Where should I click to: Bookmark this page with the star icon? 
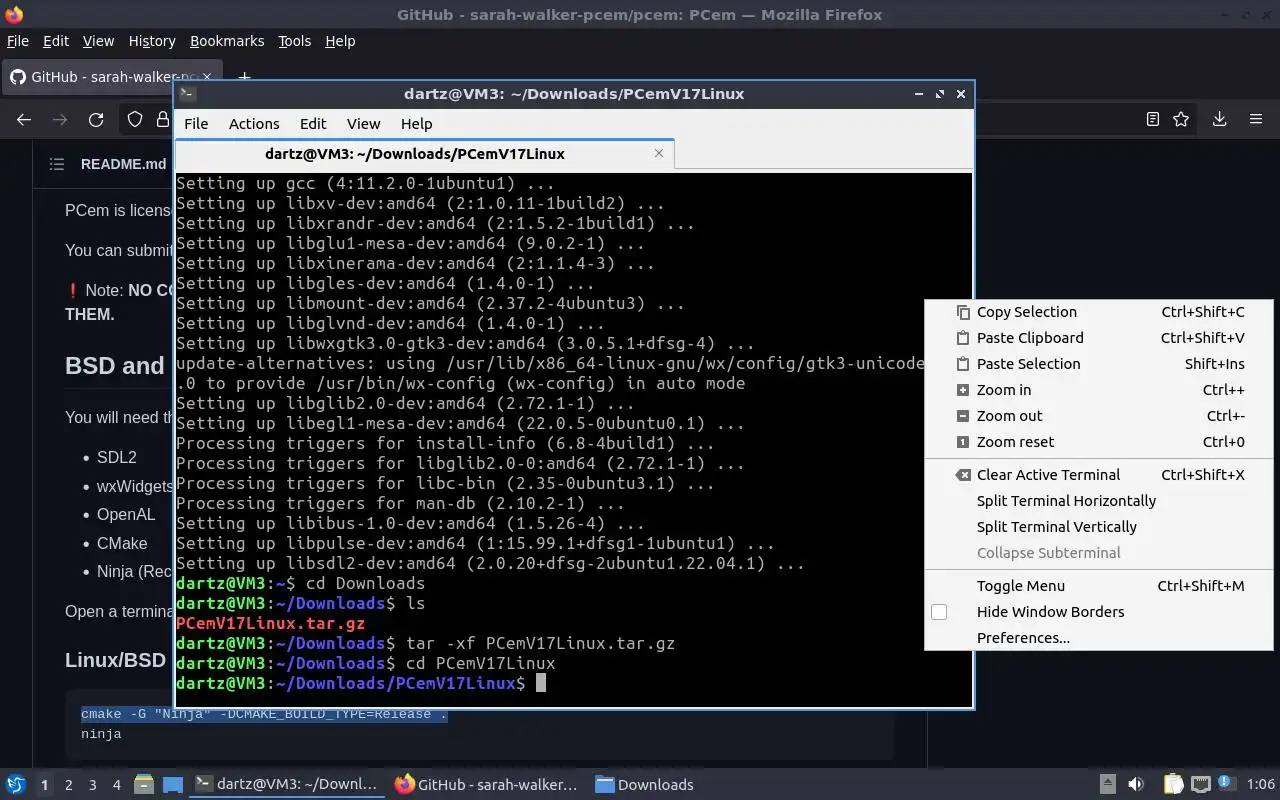click(1181, 119)
